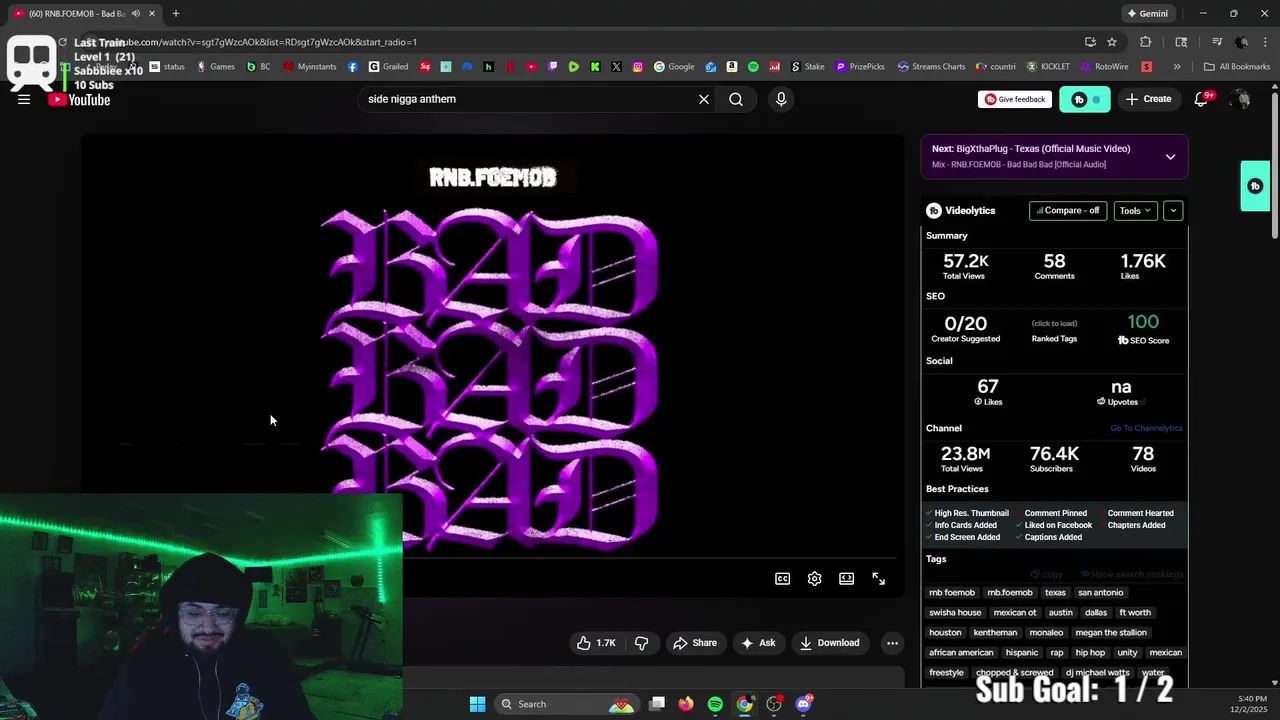Open the All Bookmarks folder
The height and width of the screenshot is (720, 1280).
pyautogui.click(x=1237, y=67)
